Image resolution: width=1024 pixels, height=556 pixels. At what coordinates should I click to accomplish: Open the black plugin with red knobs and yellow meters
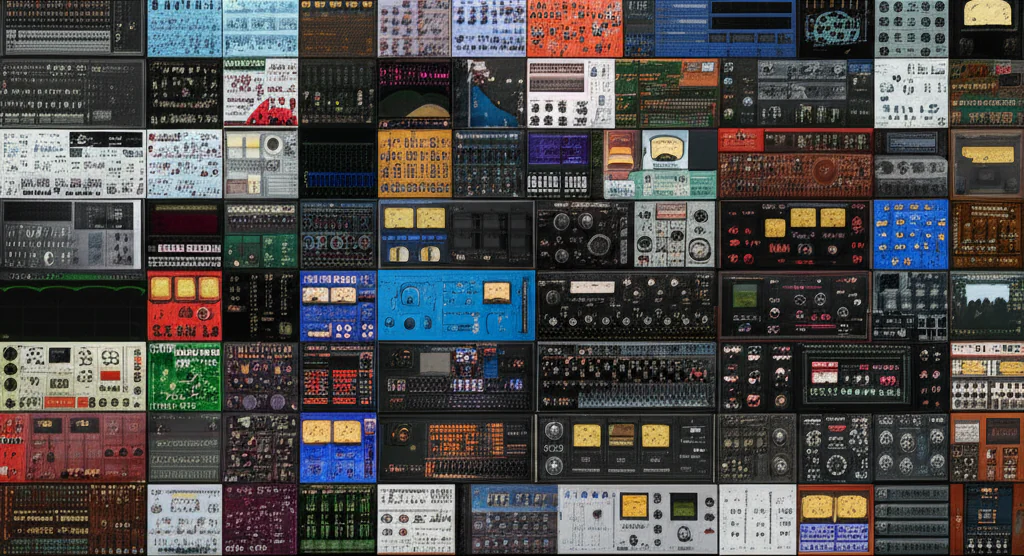[x=795, y=235]
